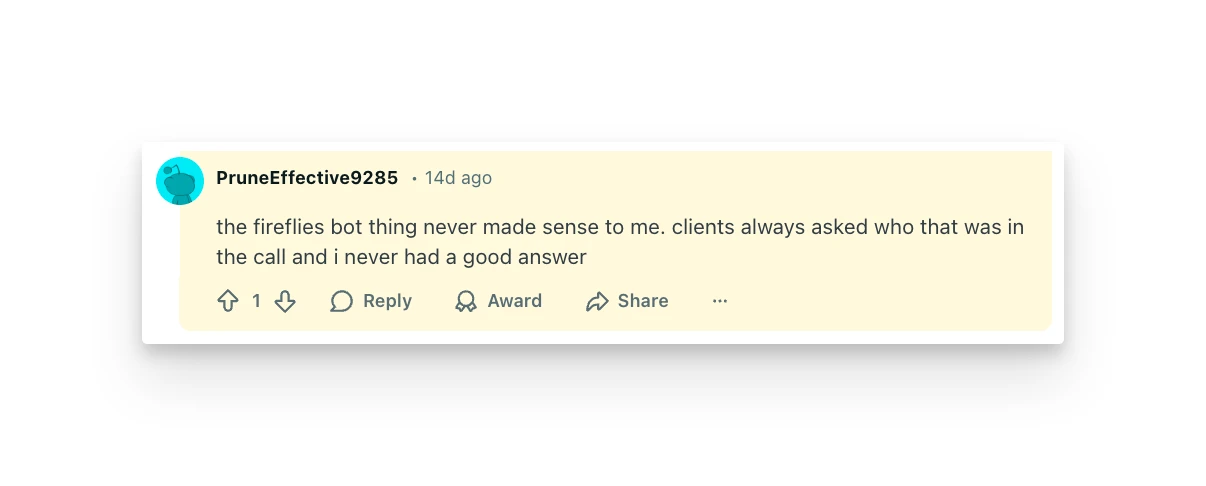The width and height of the screenshot is (1206, 486).
Task: Open the "14d ago" timestamp permalink
Action: click(458, 178)
